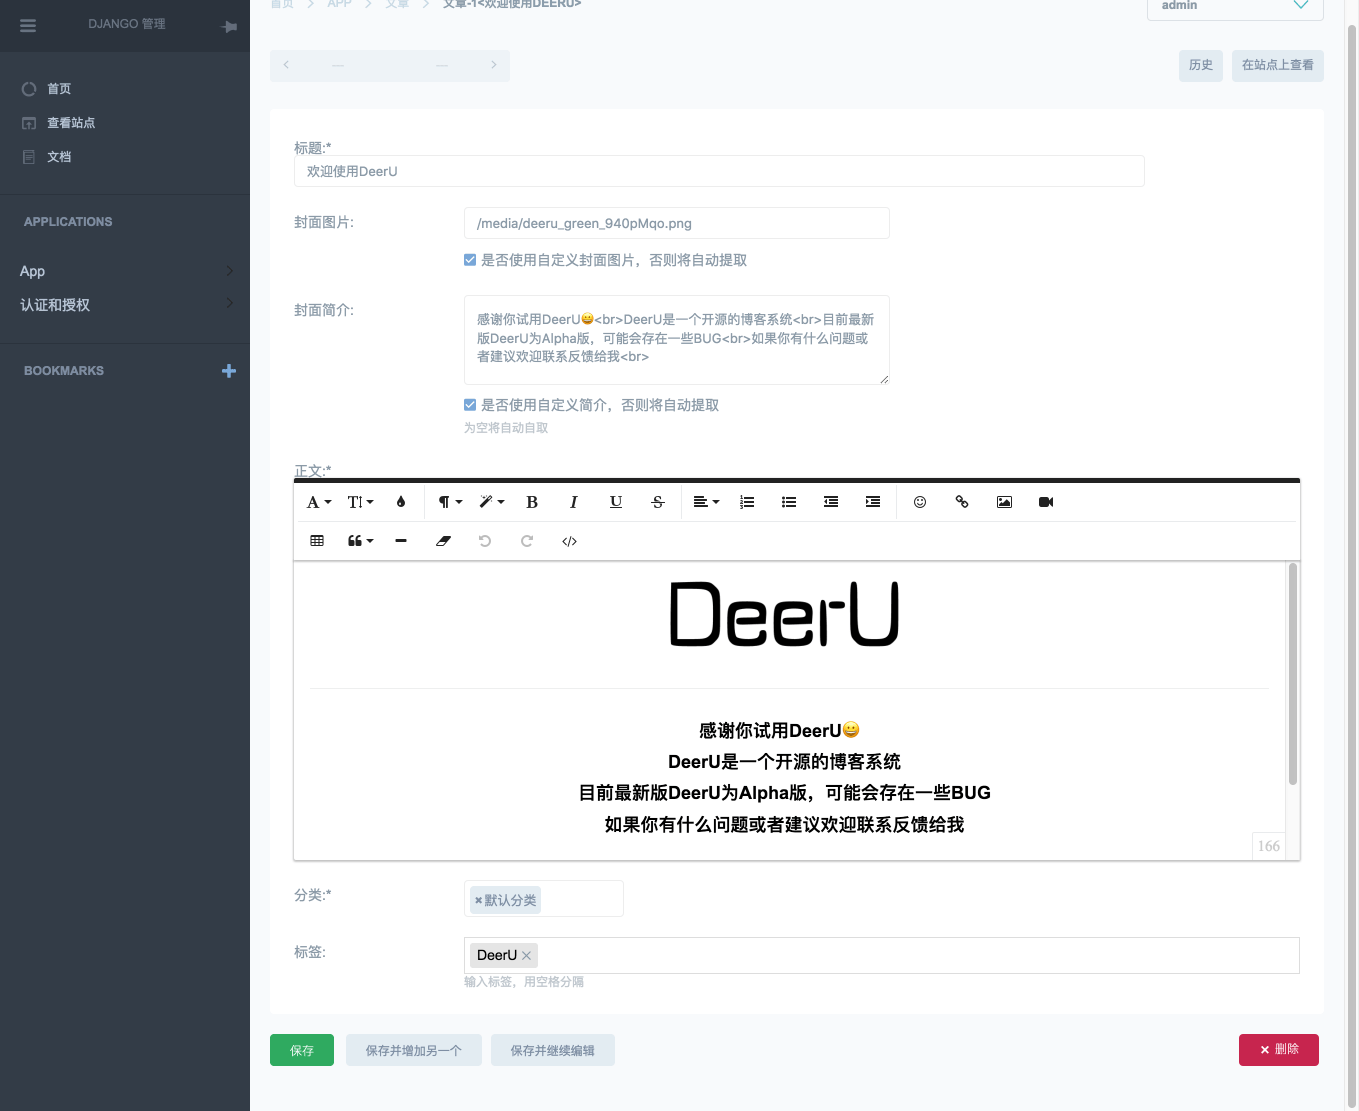Click the red 删除 button

click(x=1279, y=1050)
